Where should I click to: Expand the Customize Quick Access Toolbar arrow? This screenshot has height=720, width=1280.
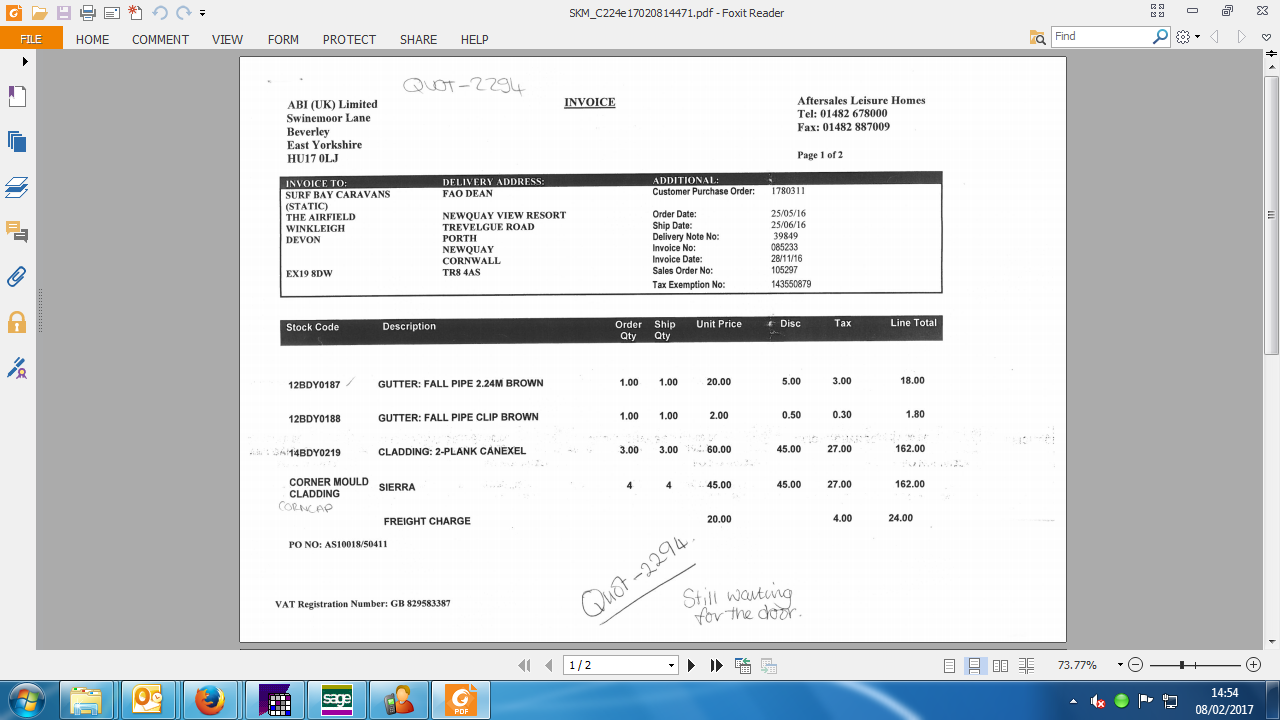click(203, 13)
